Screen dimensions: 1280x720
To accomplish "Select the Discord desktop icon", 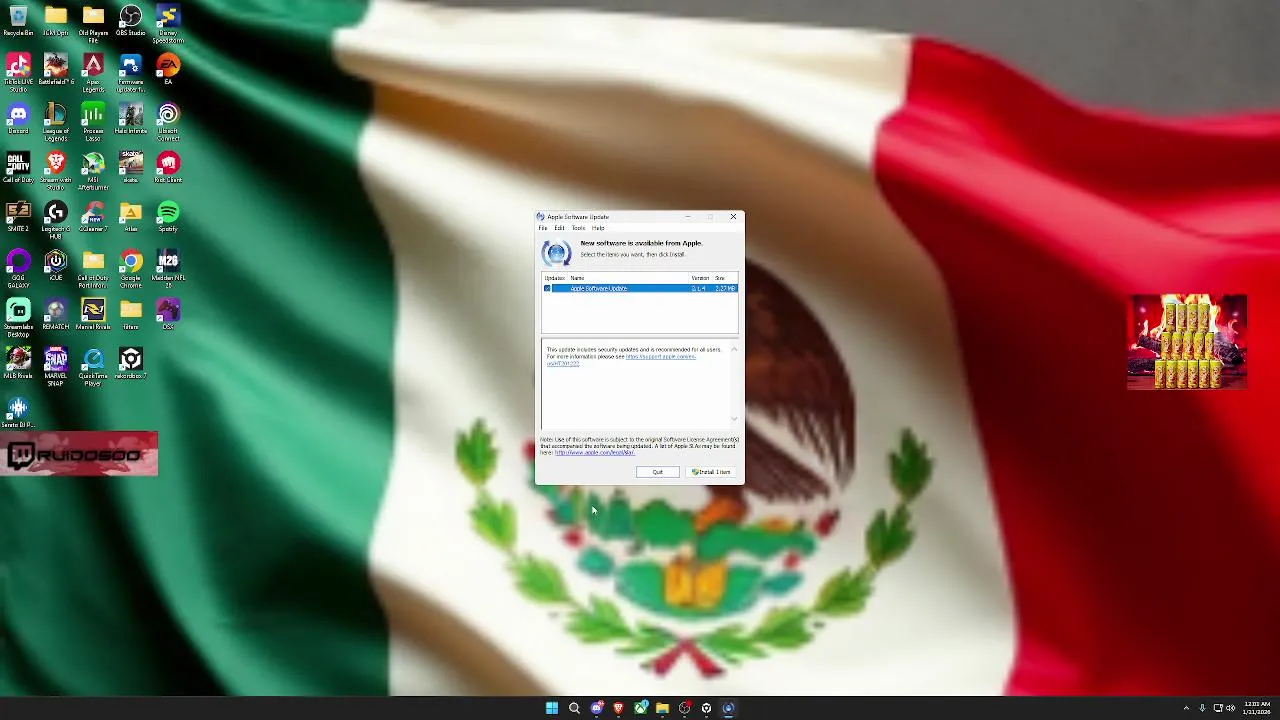I will tap(18, 119).
